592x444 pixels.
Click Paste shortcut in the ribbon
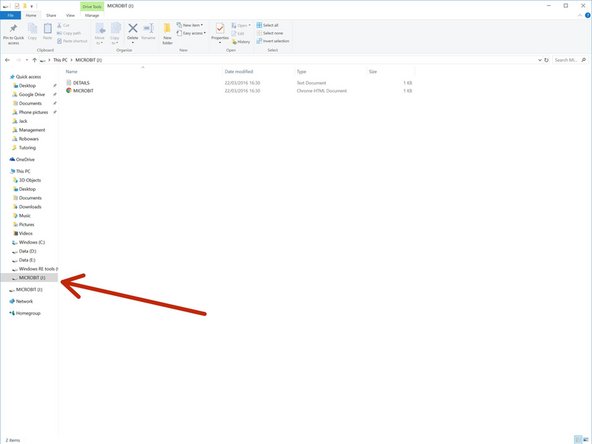pyautogui.click(x=72, y=41)
